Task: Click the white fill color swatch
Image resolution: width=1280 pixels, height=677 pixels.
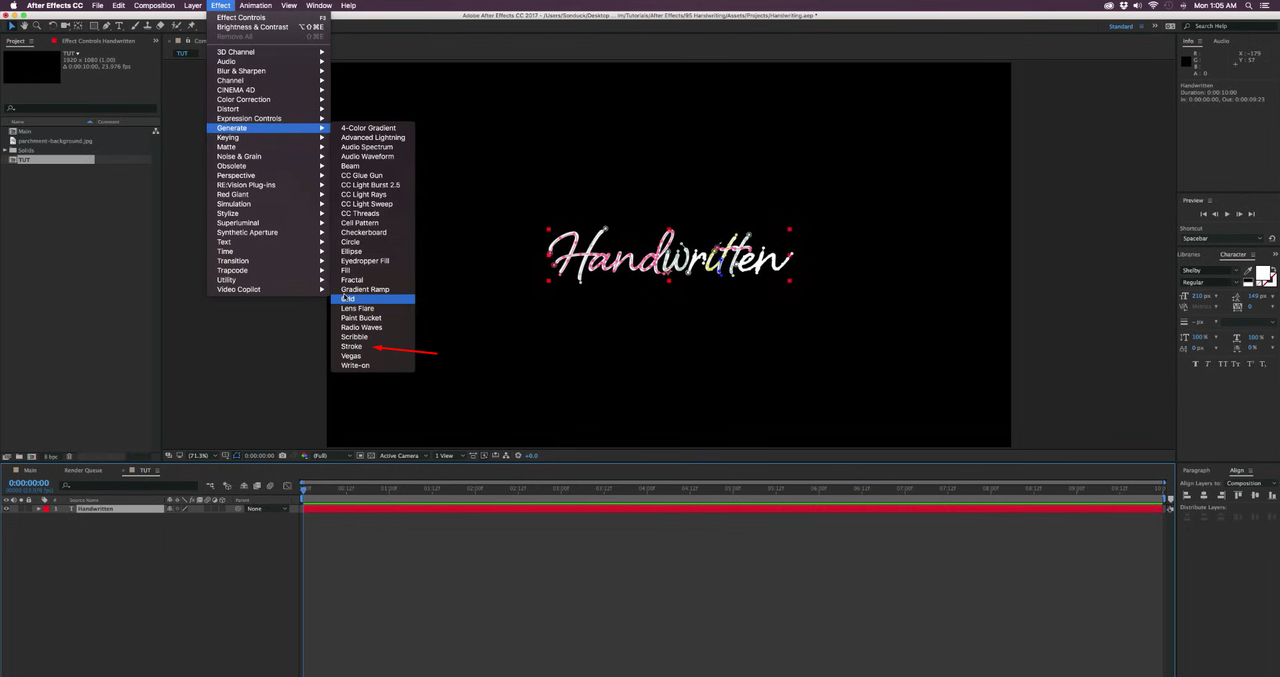Action: [1263, 273]
